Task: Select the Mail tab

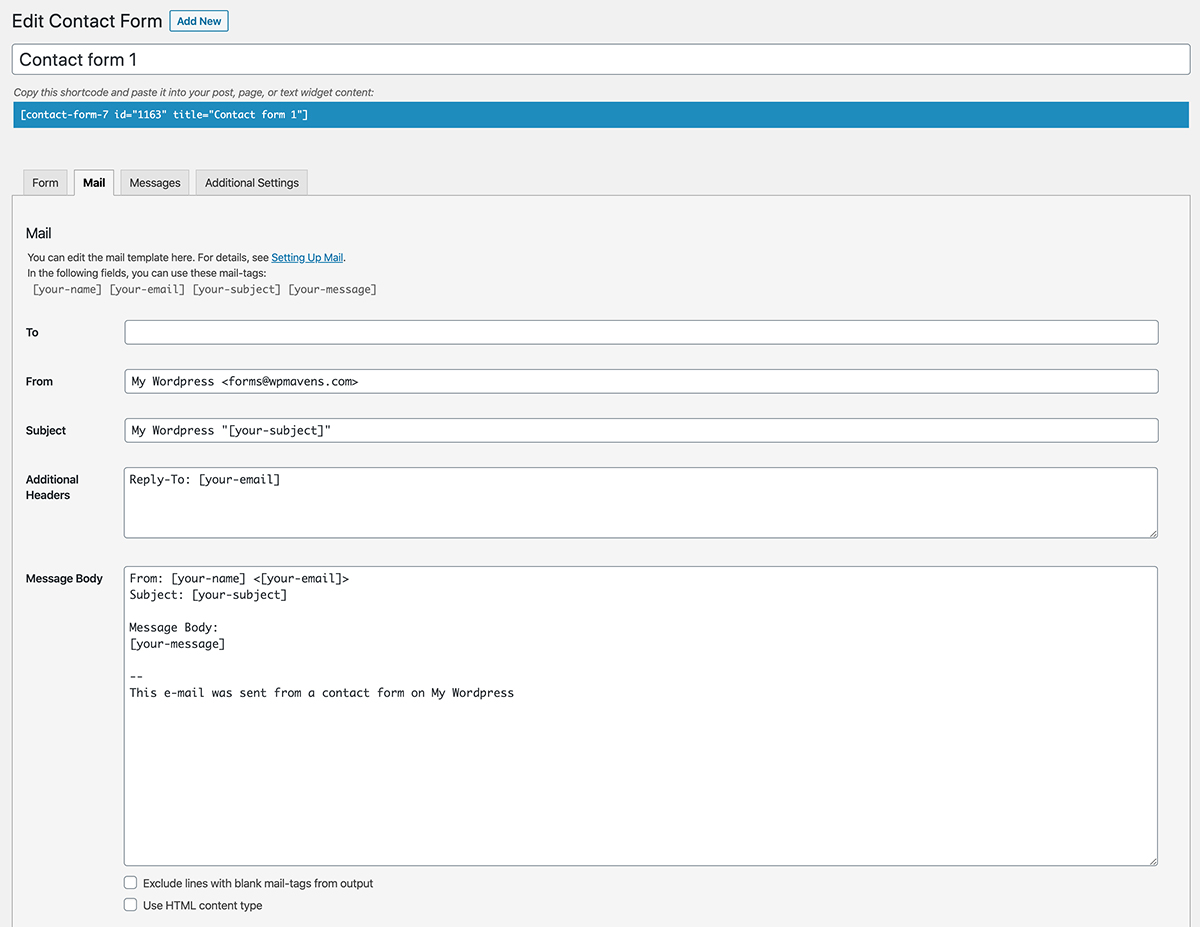Action: tap(93, 182)
